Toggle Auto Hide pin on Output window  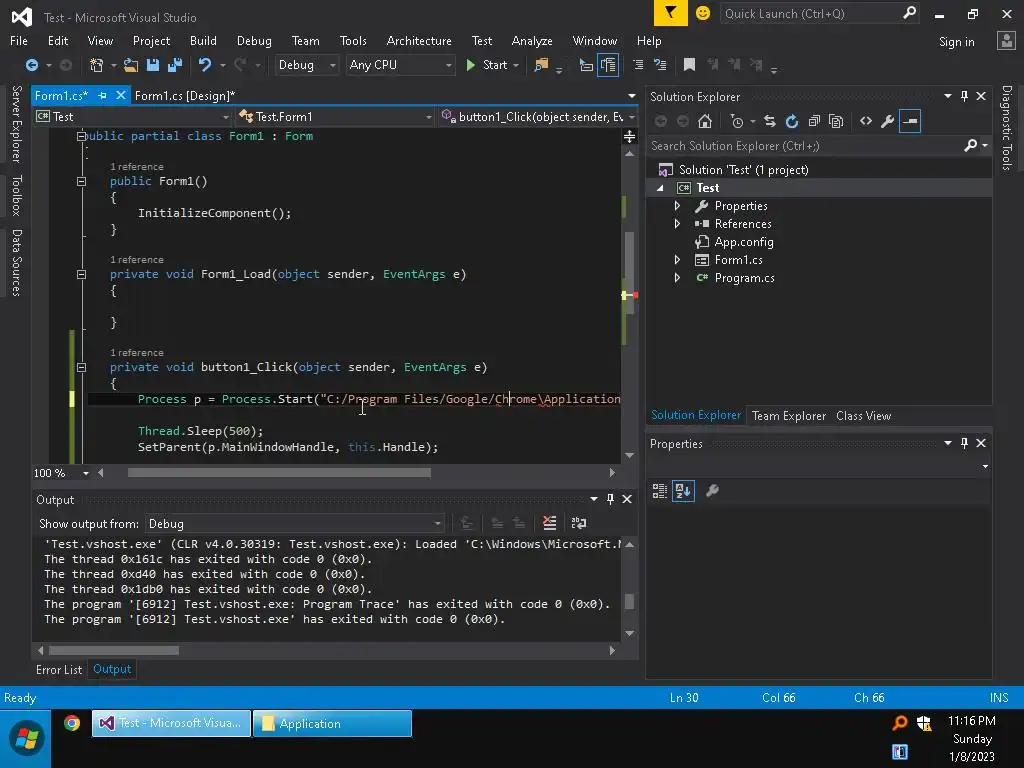[x=610, y=499]
